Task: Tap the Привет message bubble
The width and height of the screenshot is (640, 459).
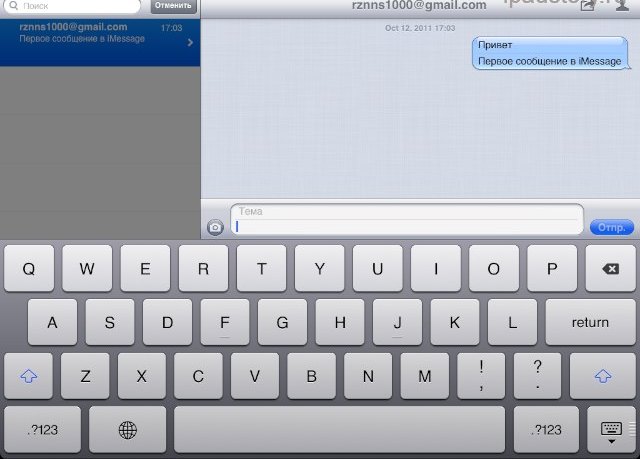Action: tap(550, 53)
